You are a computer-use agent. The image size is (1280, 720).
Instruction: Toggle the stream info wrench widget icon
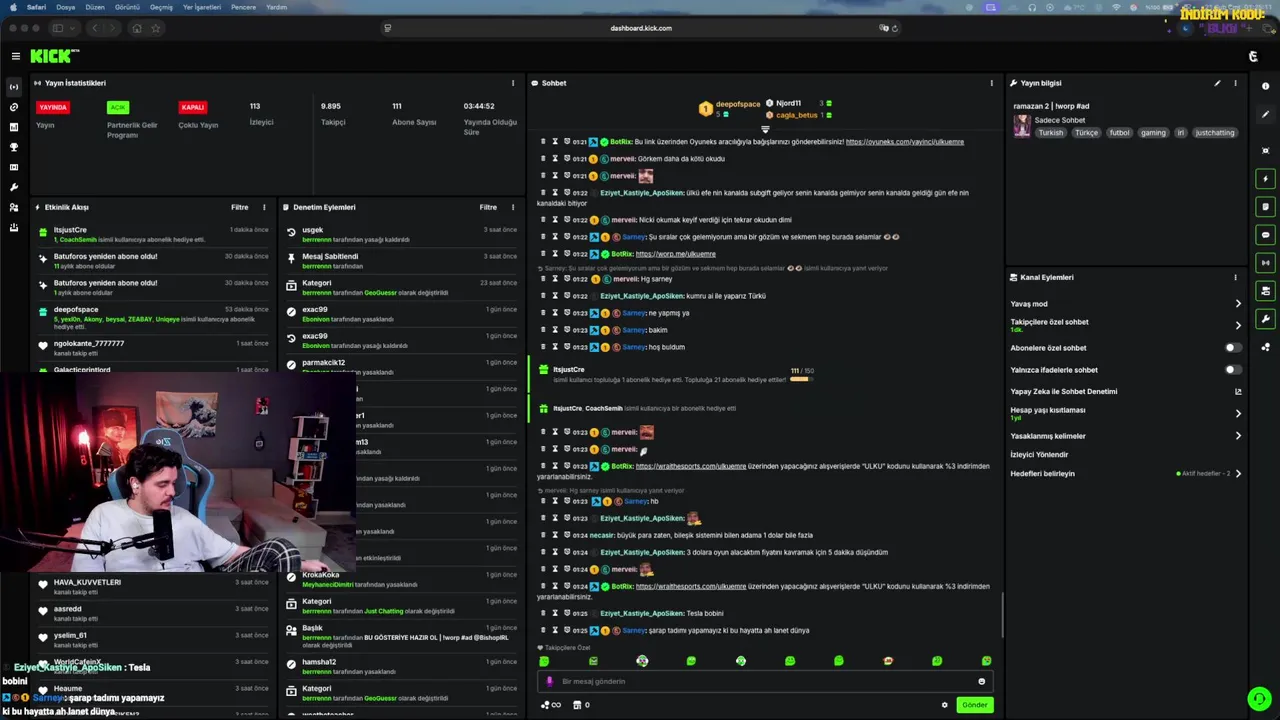click(1266, 319)
